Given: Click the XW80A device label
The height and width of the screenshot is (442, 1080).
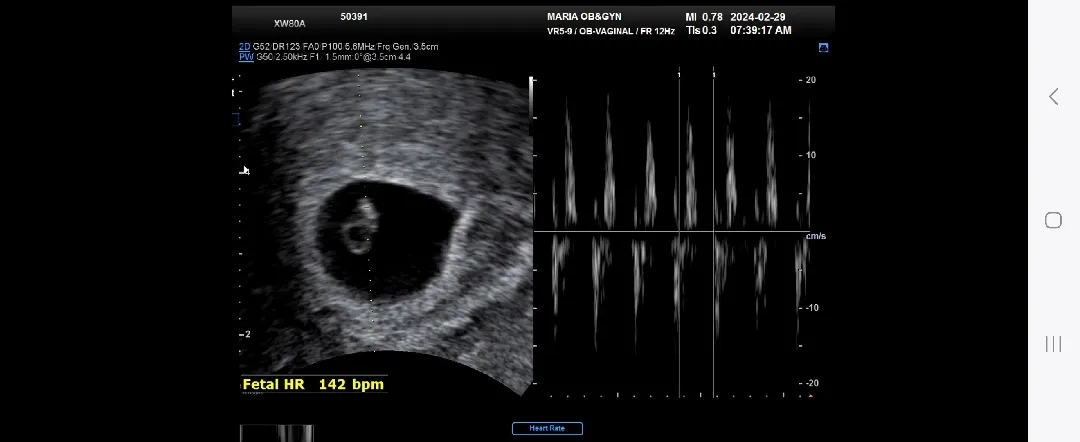Looking at the screenshot, I should [289, 23].
